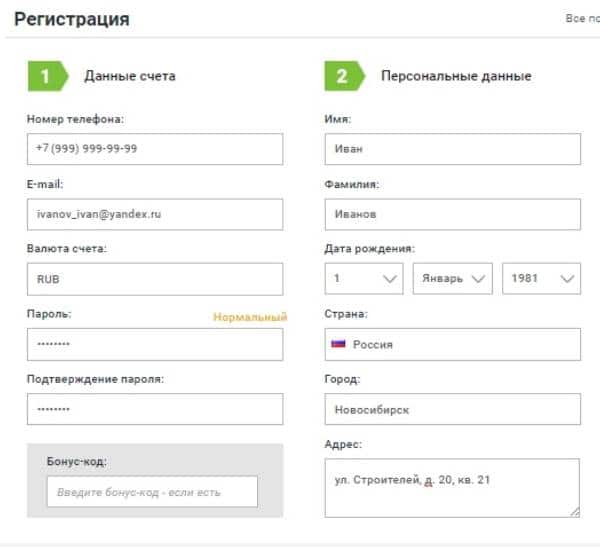Click the address field resize handle
600x547 pixels.
(x=574, y=511)
